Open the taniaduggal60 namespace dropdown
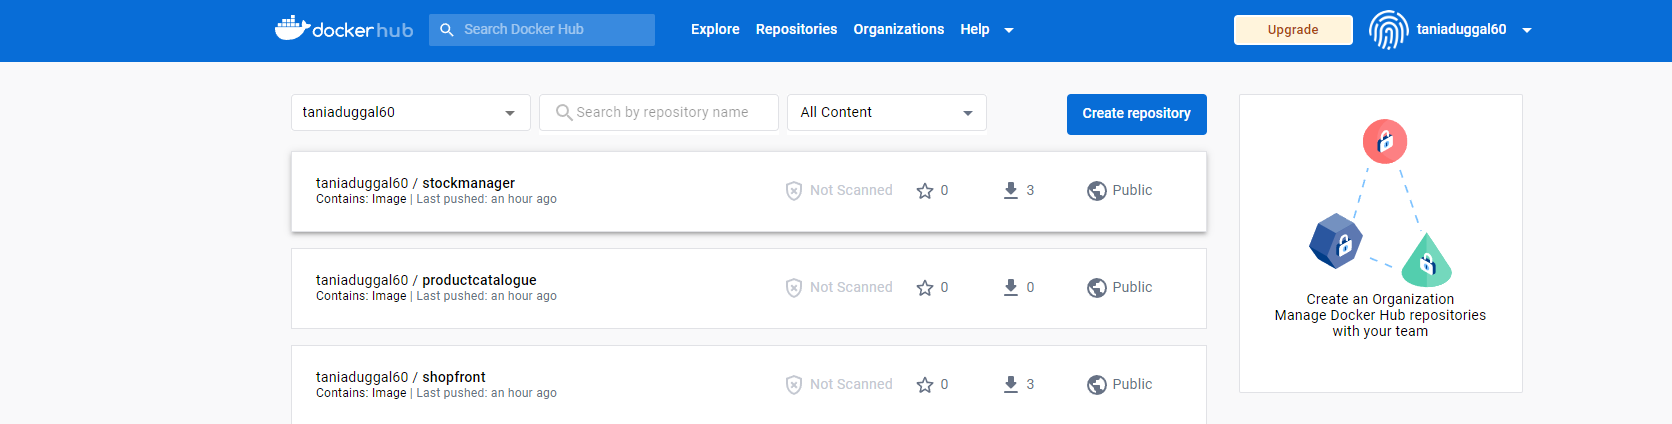 (x=411, y=113)
